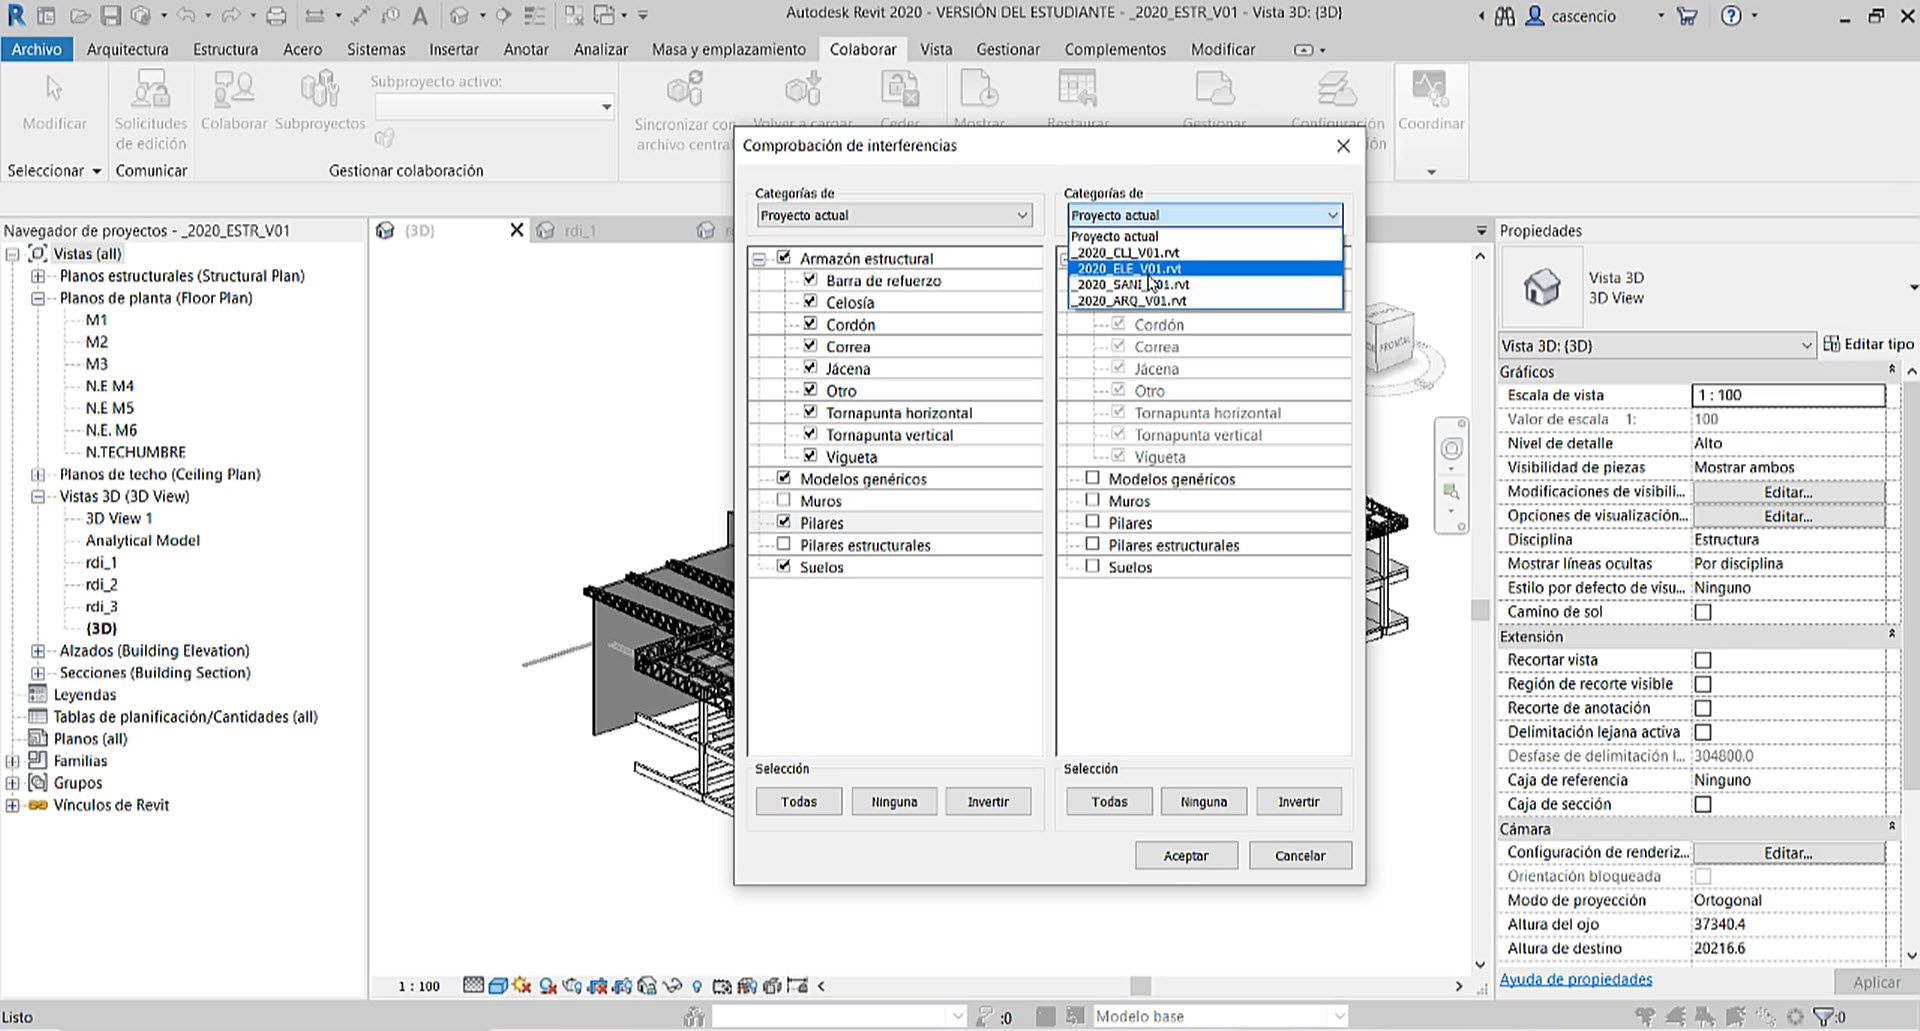
Task: Enable the Muros checkbox in left list
Action: [785, 500]
